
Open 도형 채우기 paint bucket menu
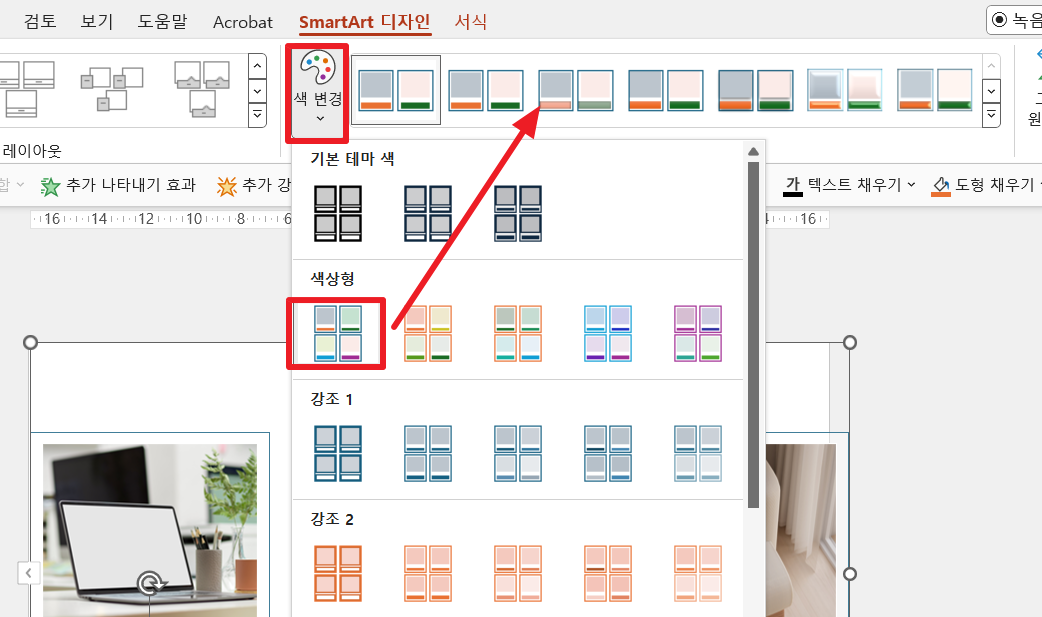(x=986, y=185)
